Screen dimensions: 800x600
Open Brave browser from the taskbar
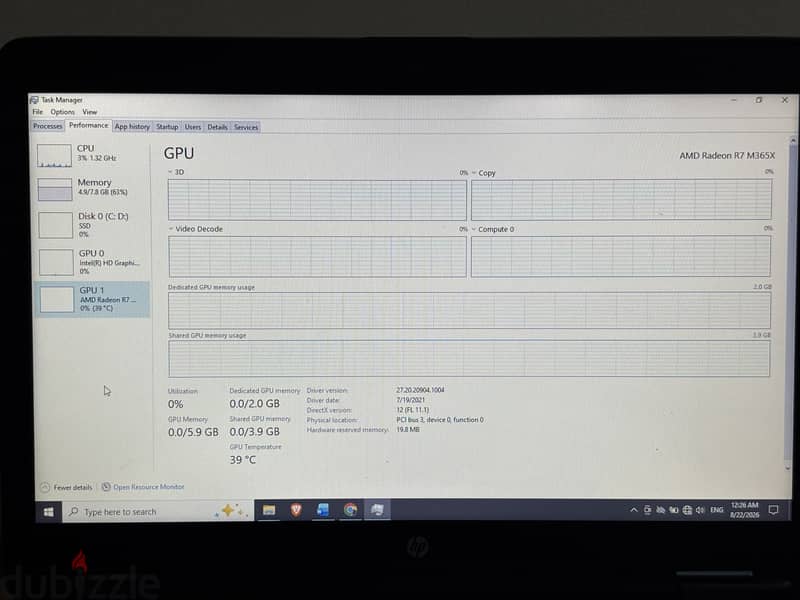coord(296,510)
